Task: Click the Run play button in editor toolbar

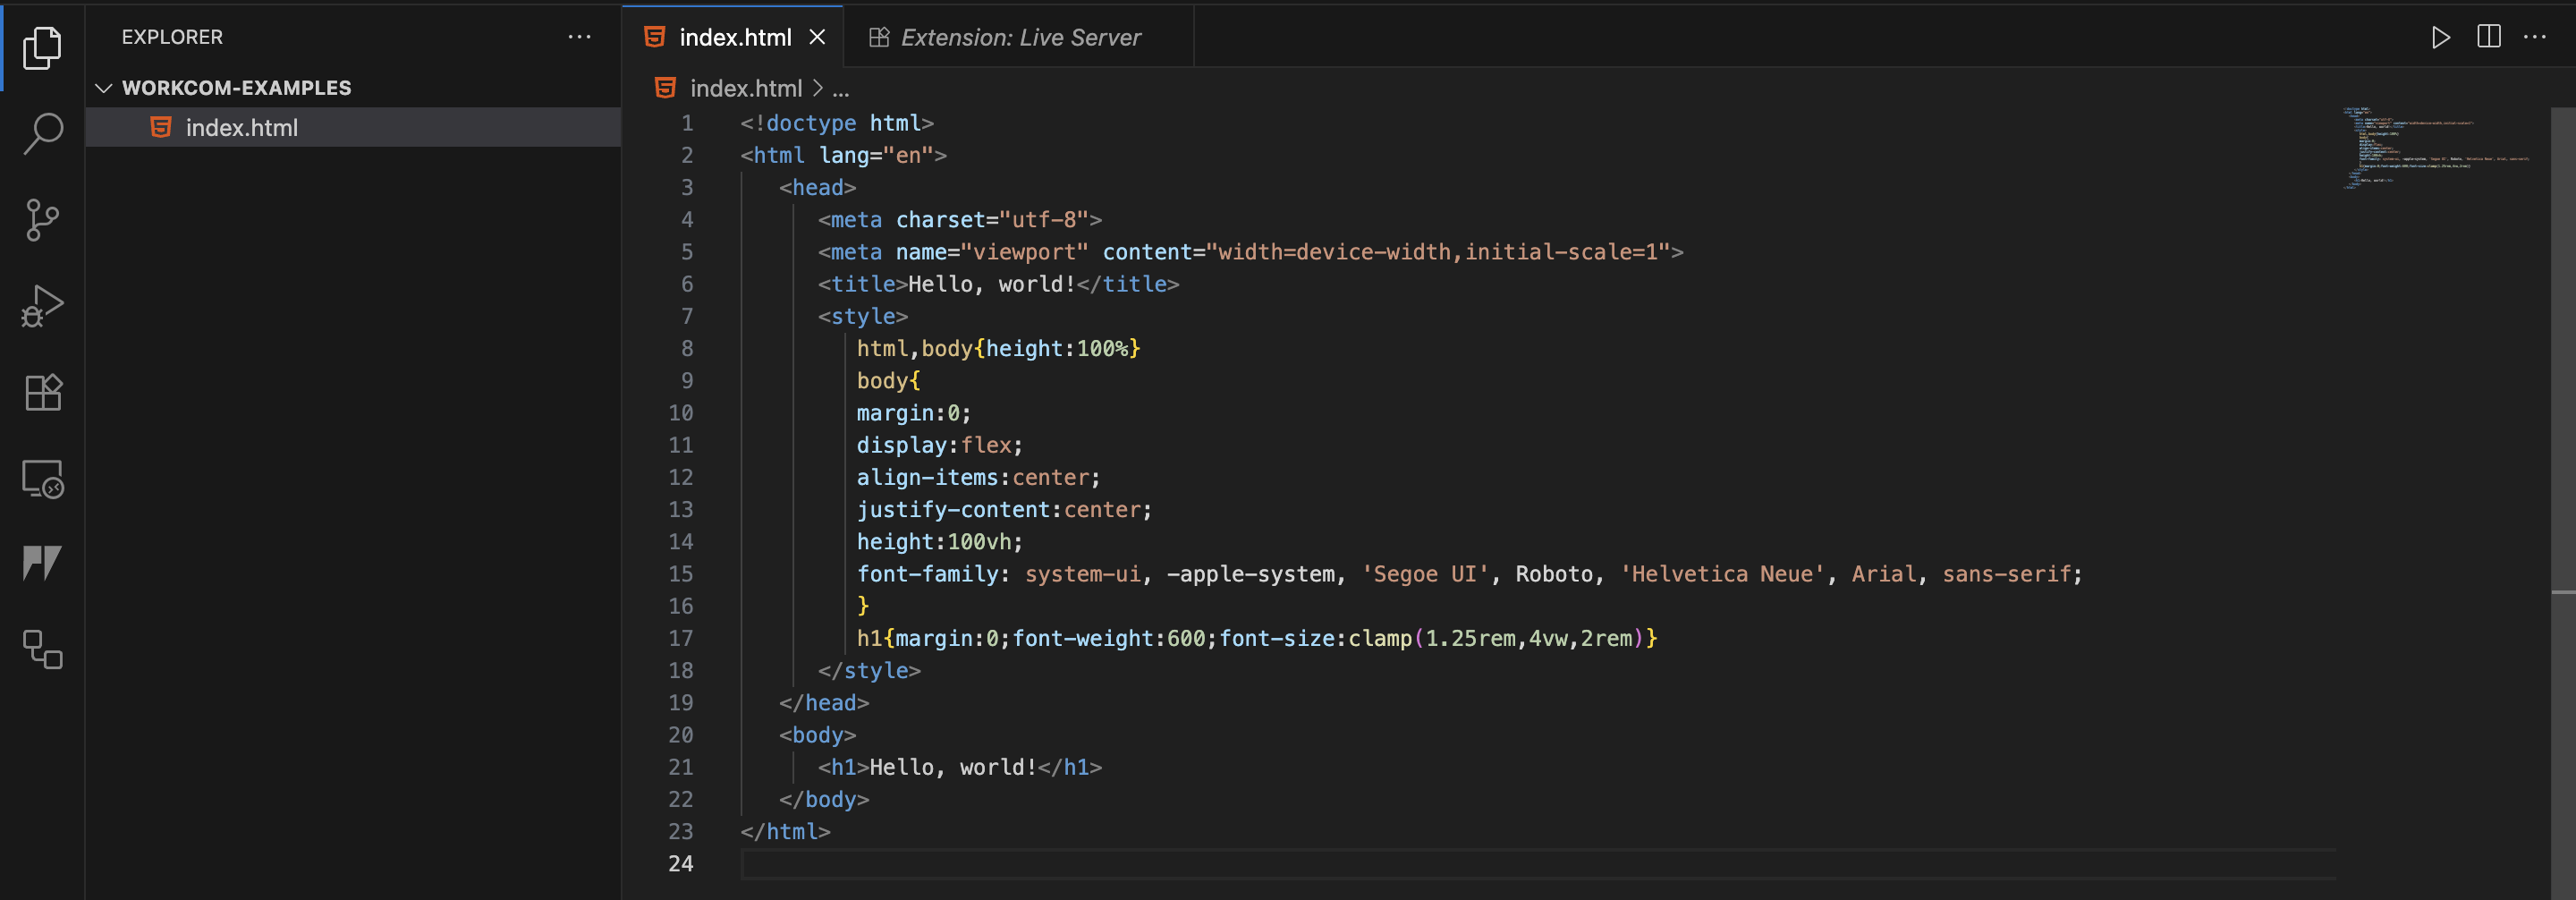Action: (x=2440, y=38)
